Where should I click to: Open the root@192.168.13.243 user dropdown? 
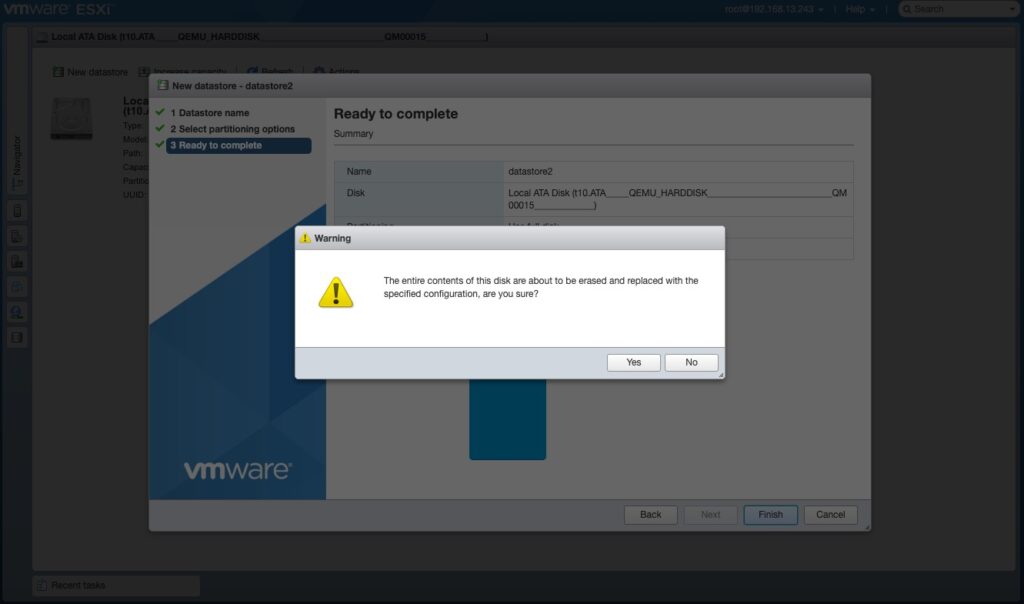[774, 9]
